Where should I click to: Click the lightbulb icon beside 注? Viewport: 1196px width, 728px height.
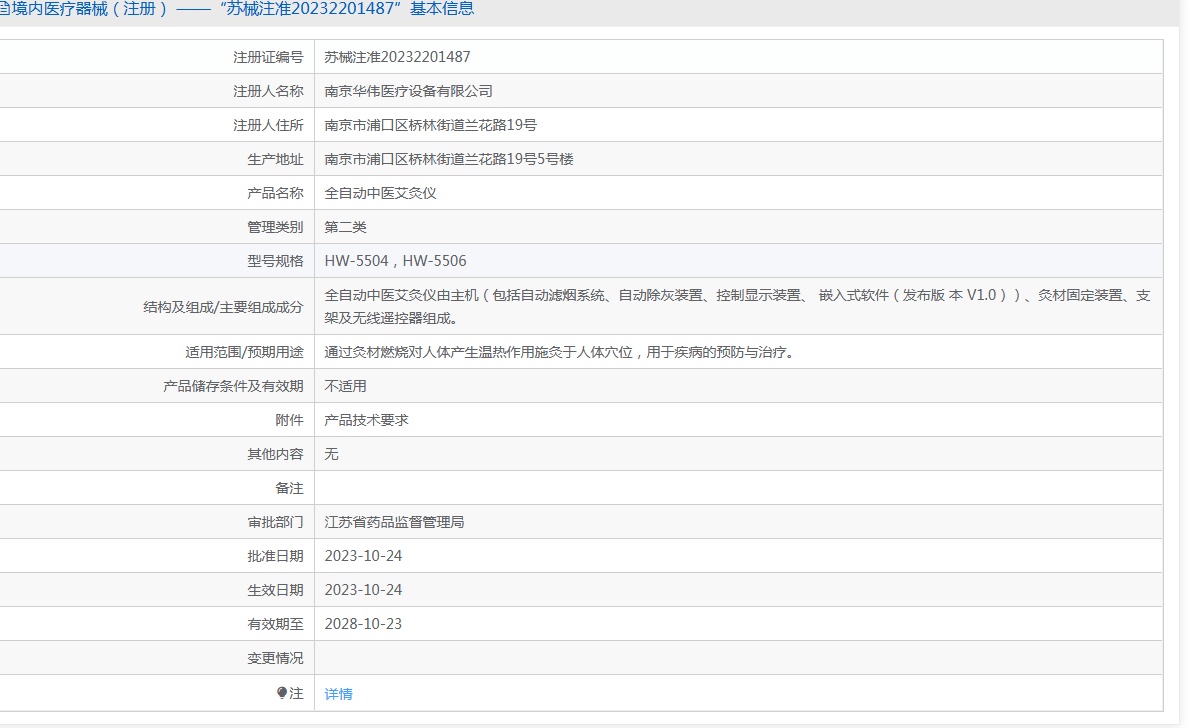pyautogui.click(x=282, y=693)
